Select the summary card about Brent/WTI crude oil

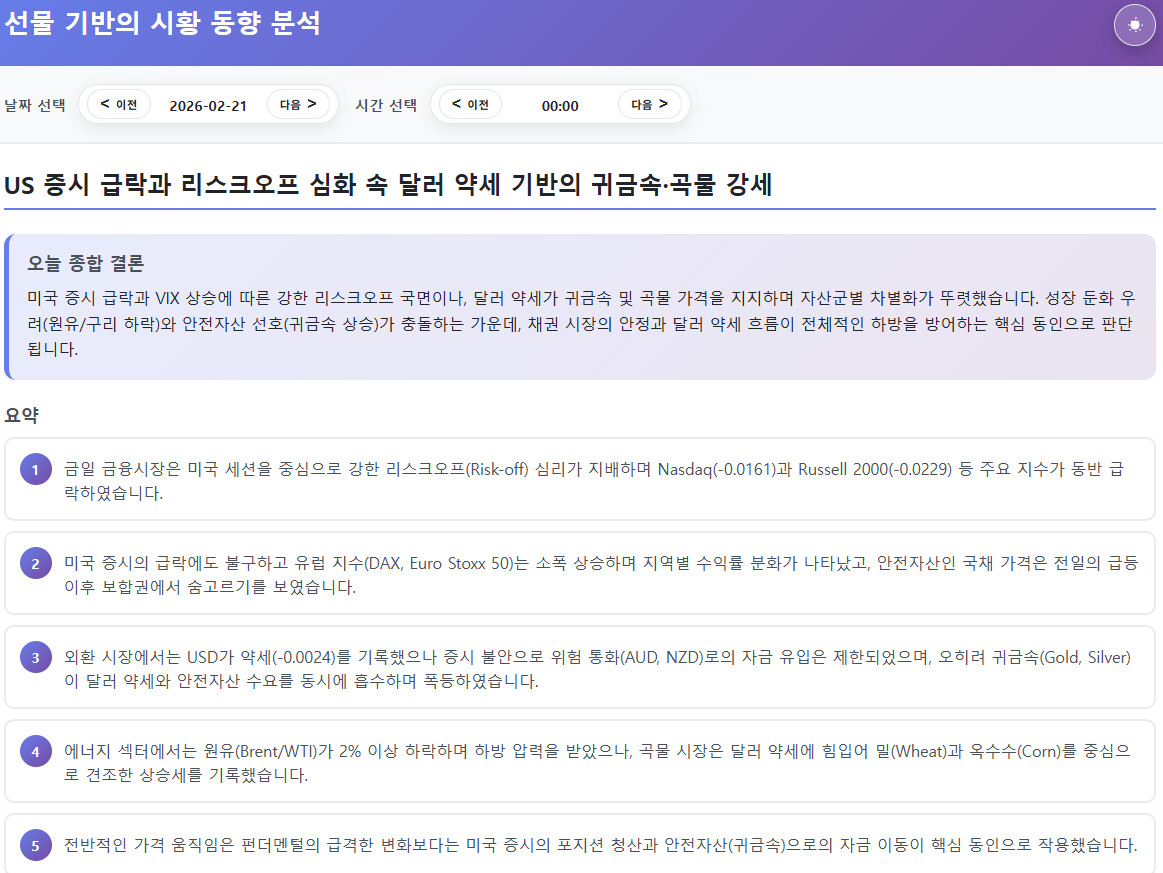tap(580, 762)
